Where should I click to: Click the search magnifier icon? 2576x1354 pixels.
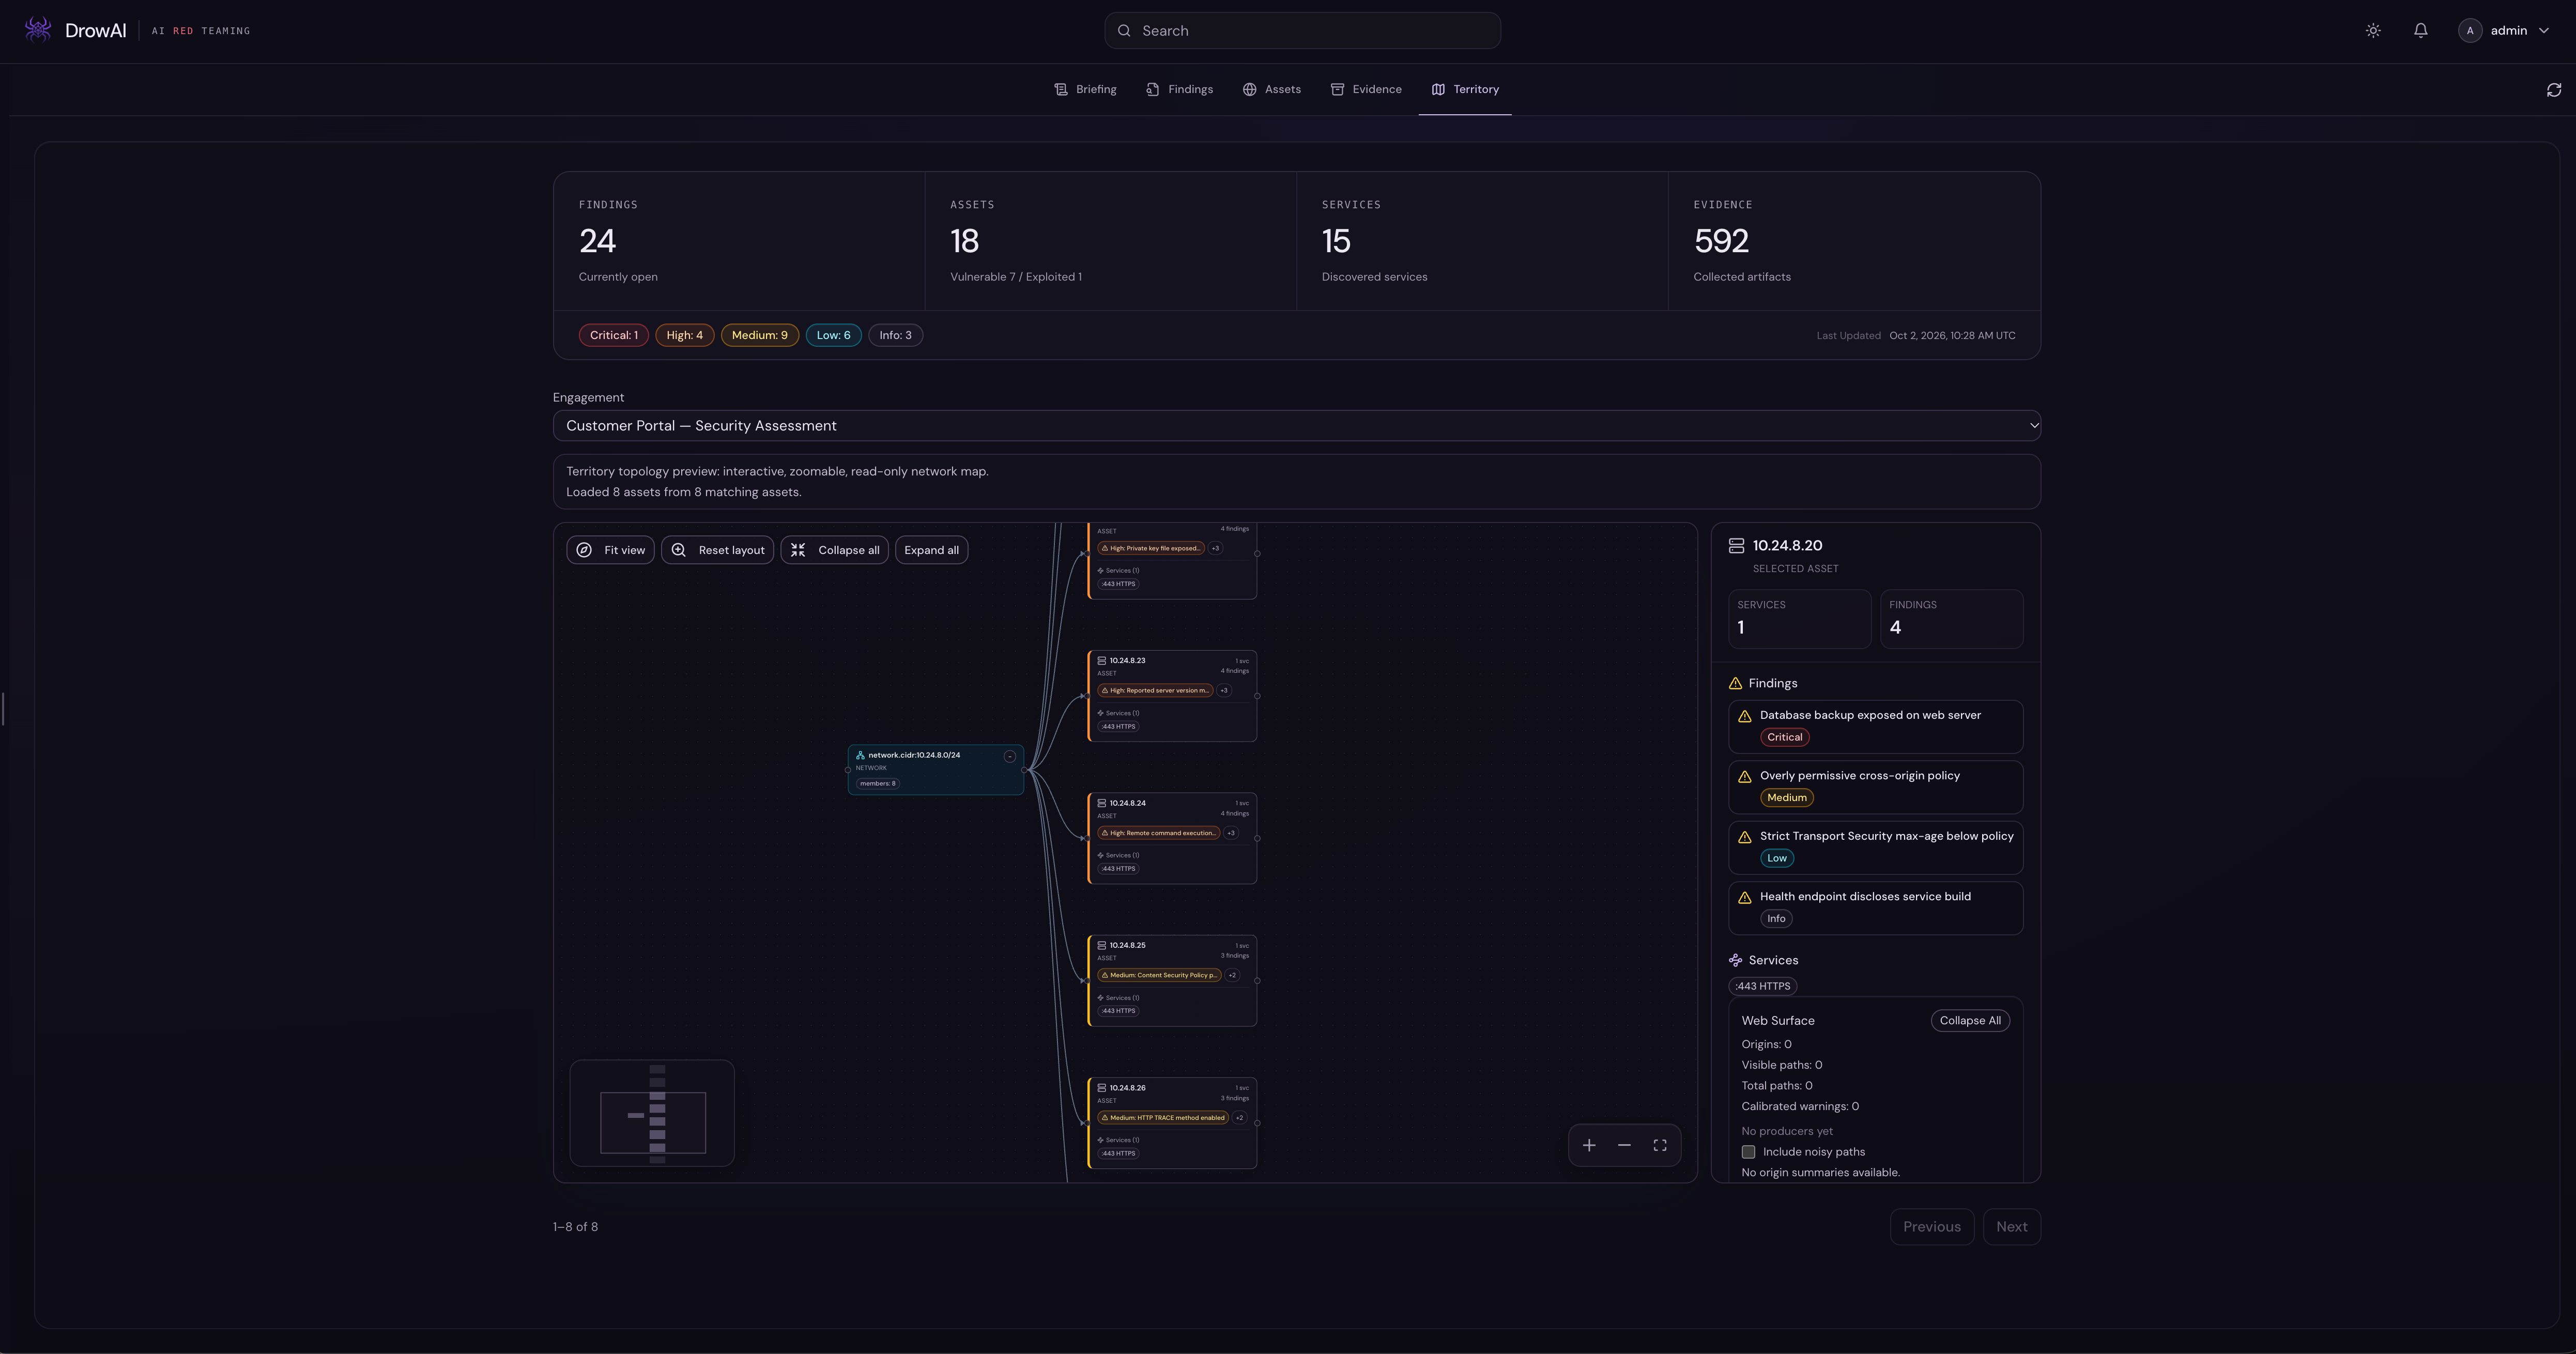pyautogui.click(x=1124, y=31)
